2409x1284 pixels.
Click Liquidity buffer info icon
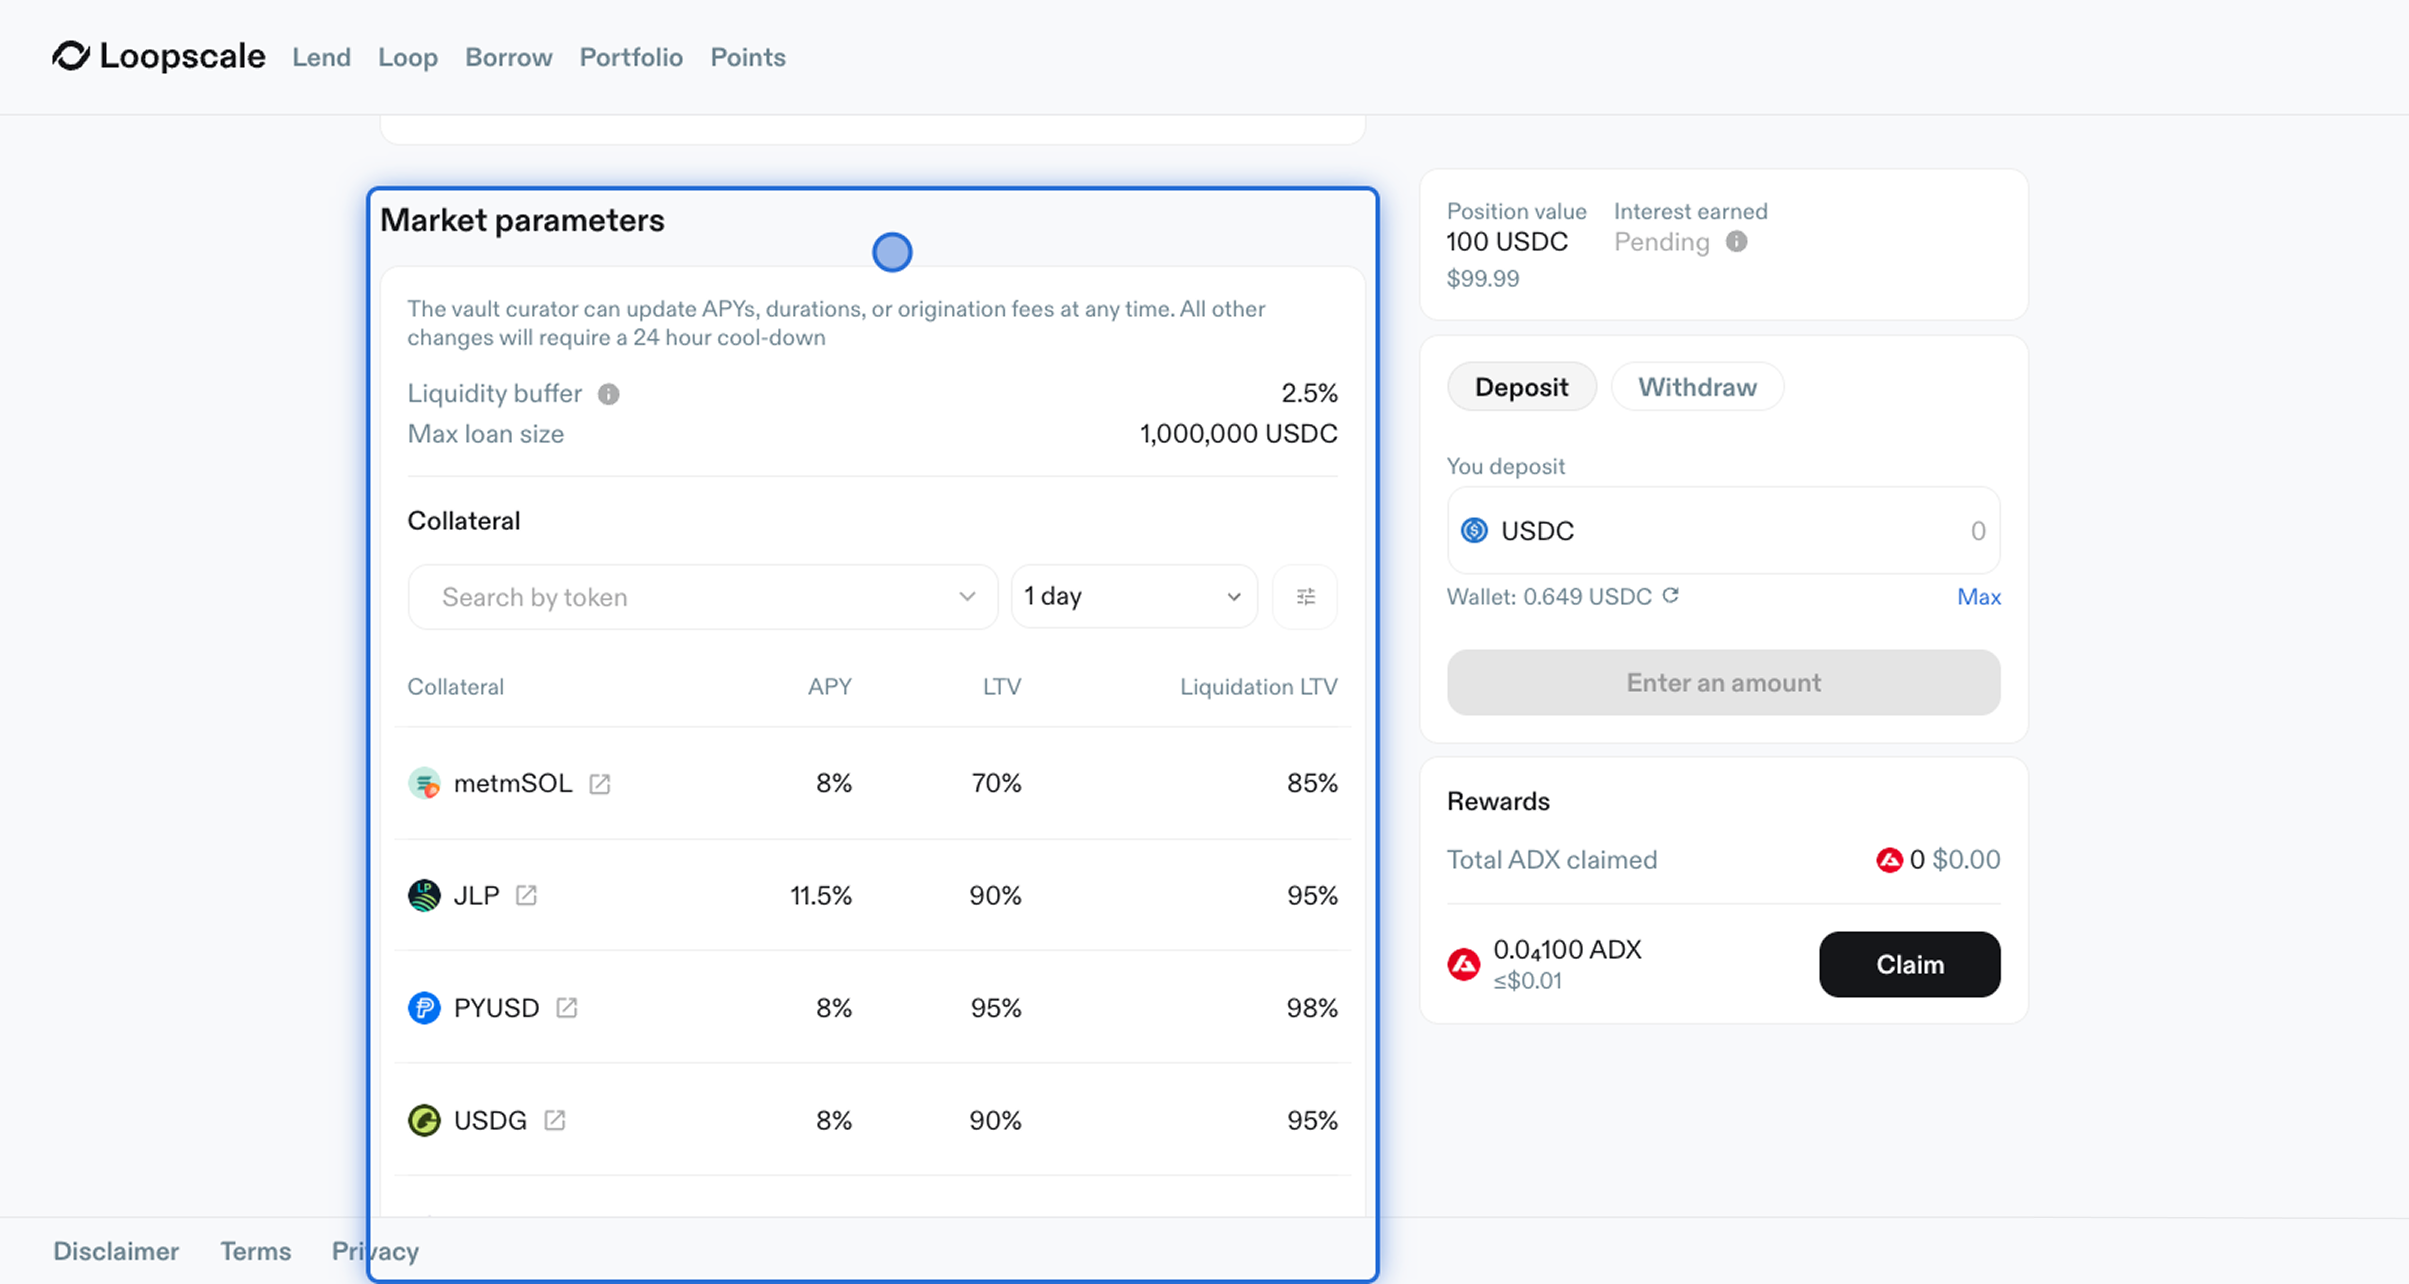pos(608,394)
